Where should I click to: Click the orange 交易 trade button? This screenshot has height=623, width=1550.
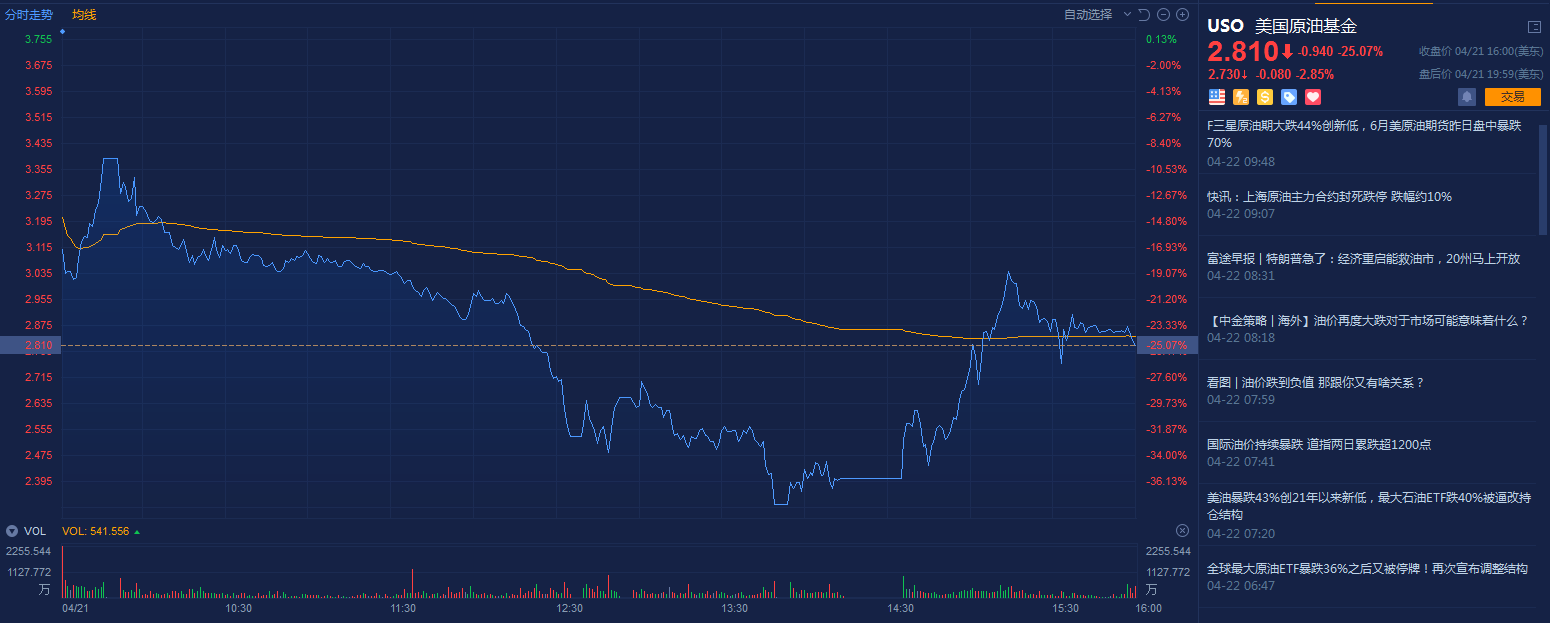coord(1512,97)
